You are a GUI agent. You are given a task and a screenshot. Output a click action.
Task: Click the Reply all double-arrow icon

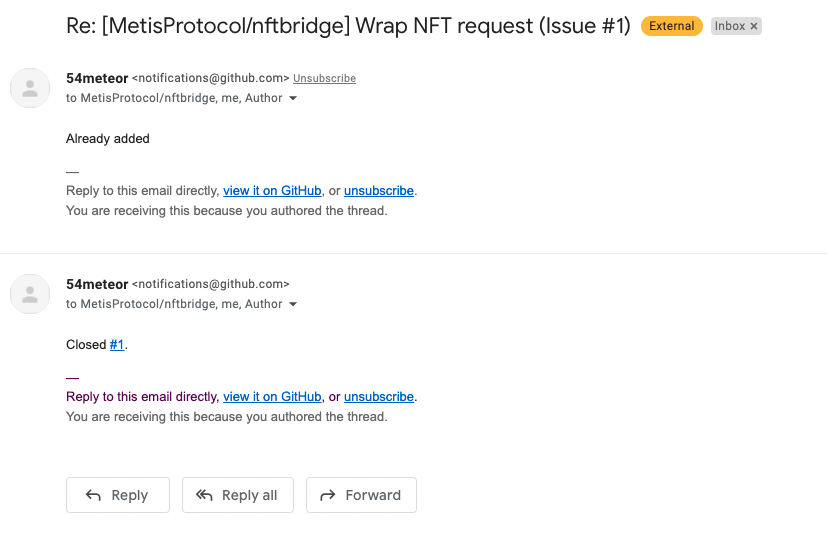205,495
